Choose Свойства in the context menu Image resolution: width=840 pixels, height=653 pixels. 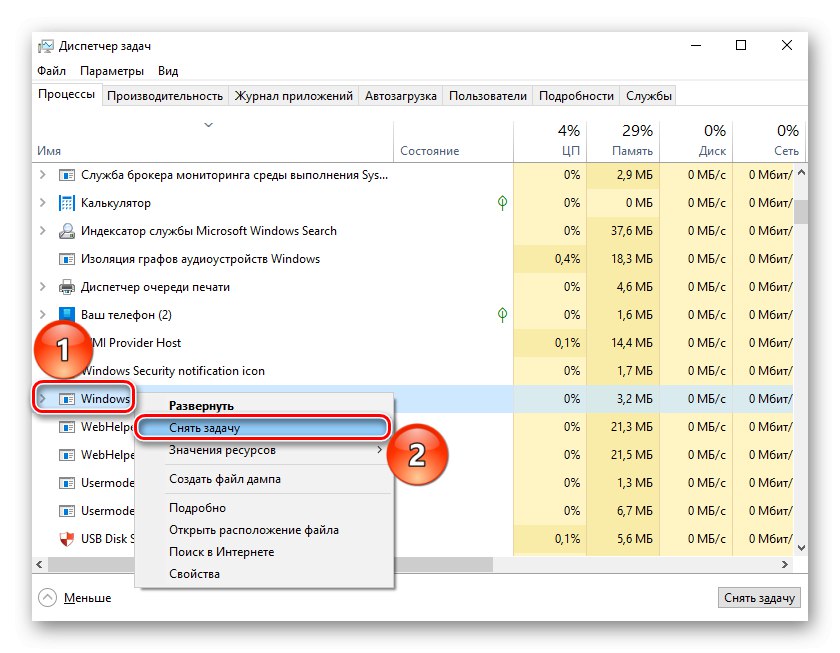[x=264, y=574]
